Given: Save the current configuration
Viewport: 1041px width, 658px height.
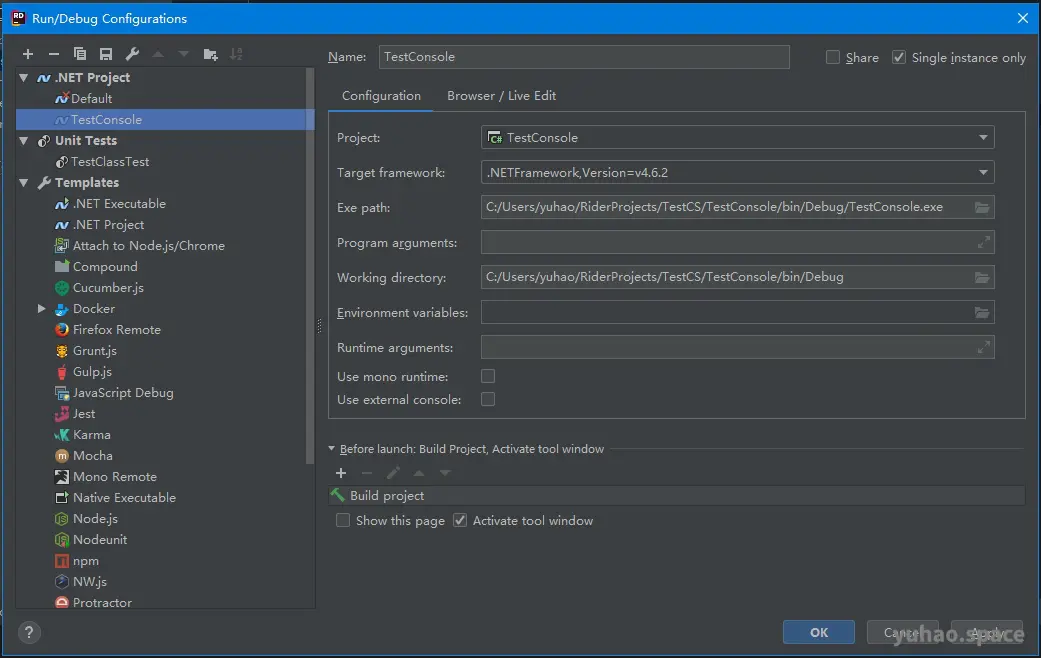Looking at the screenshot, I should pyautogui.click(x=105, y=53).
